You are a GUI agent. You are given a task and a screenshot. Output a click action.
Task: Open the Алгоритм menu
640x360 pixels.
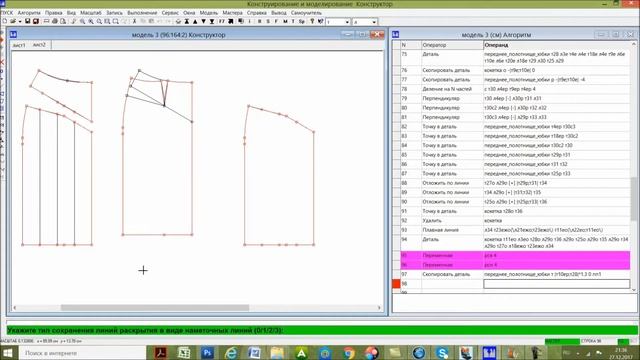point(29,13)
